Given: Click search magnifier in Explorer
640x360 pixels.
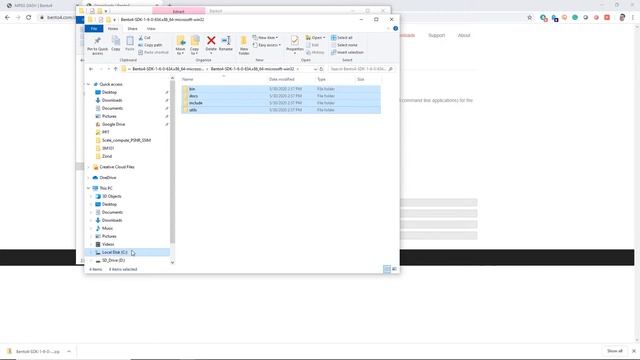Looking at the screenshot, I should pyautogui.click(x=390, y=69).
